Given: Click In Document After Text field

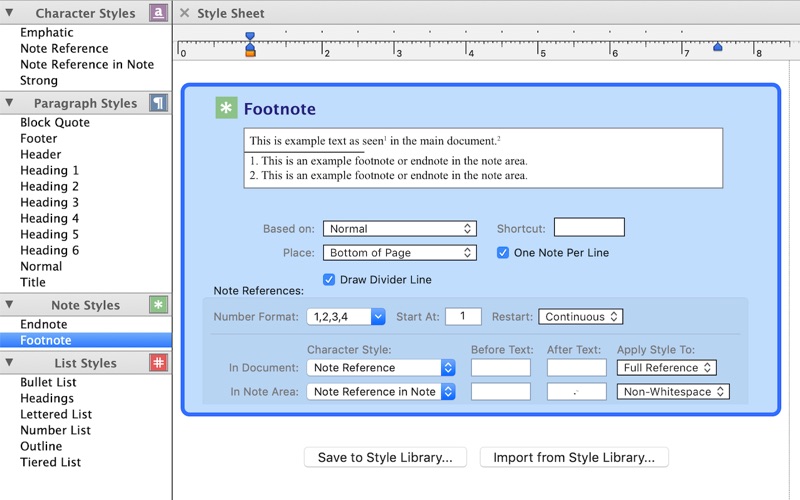Looking at the screenshot, I should 577,367.
